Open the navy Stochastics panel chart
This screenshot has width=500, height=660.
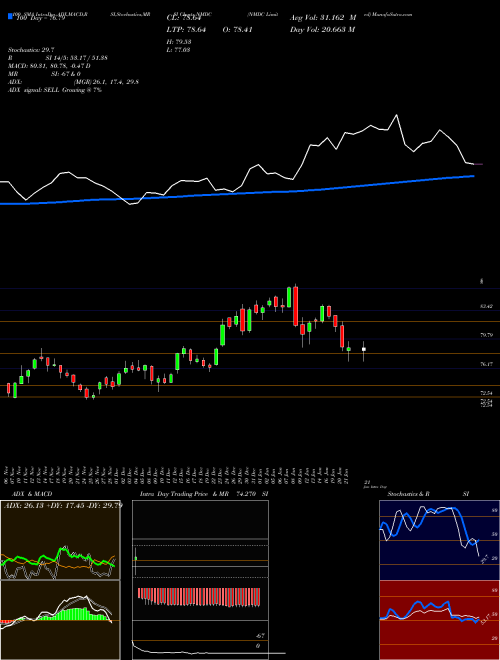439,540
